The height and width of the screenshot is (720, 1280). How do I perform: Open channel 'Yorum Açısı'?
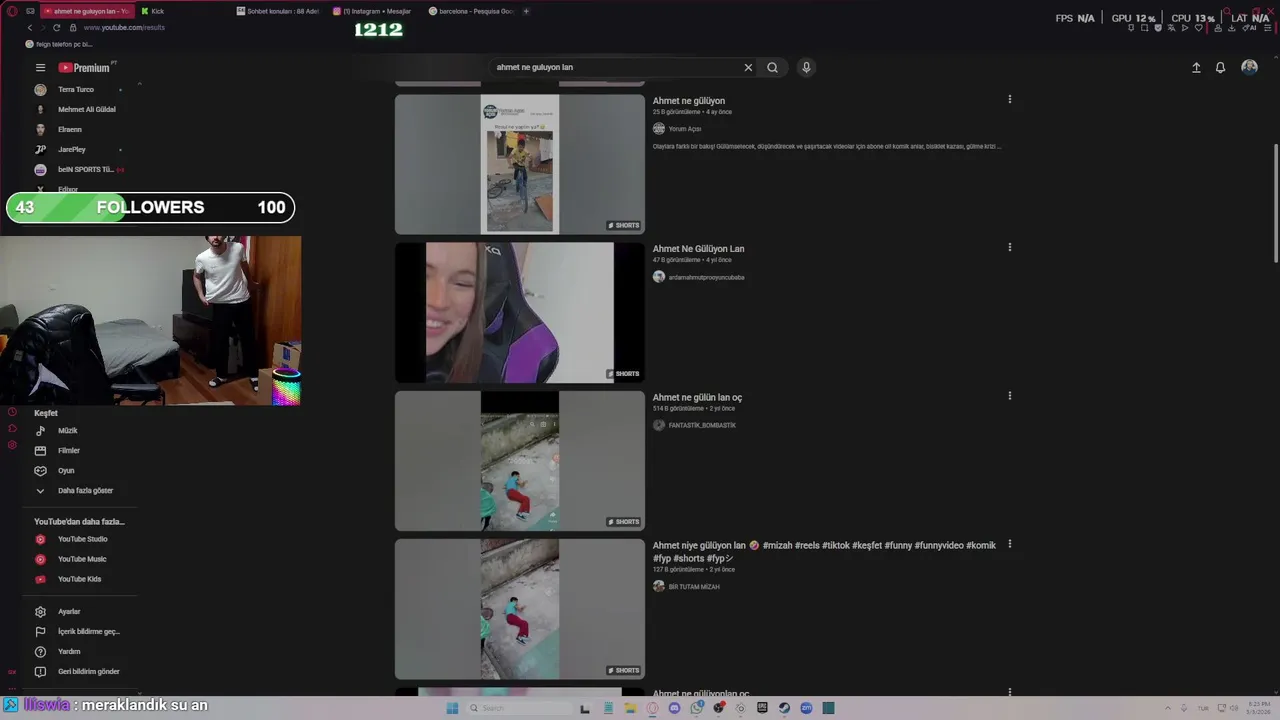tap(685, 129)
